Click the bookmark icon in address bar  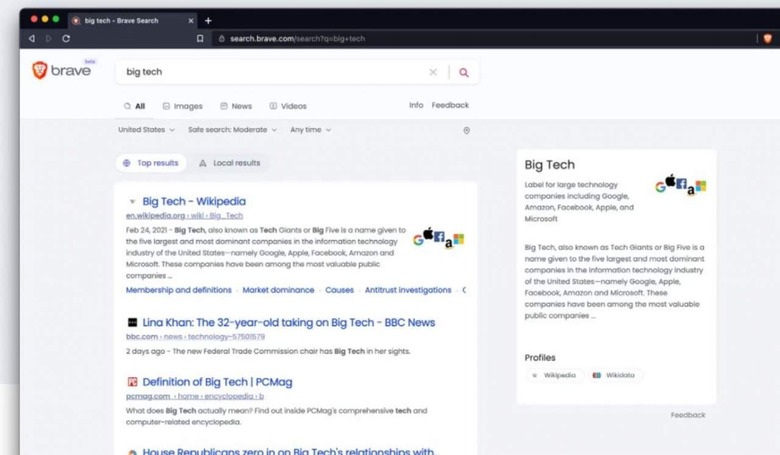tap(200, 39)
